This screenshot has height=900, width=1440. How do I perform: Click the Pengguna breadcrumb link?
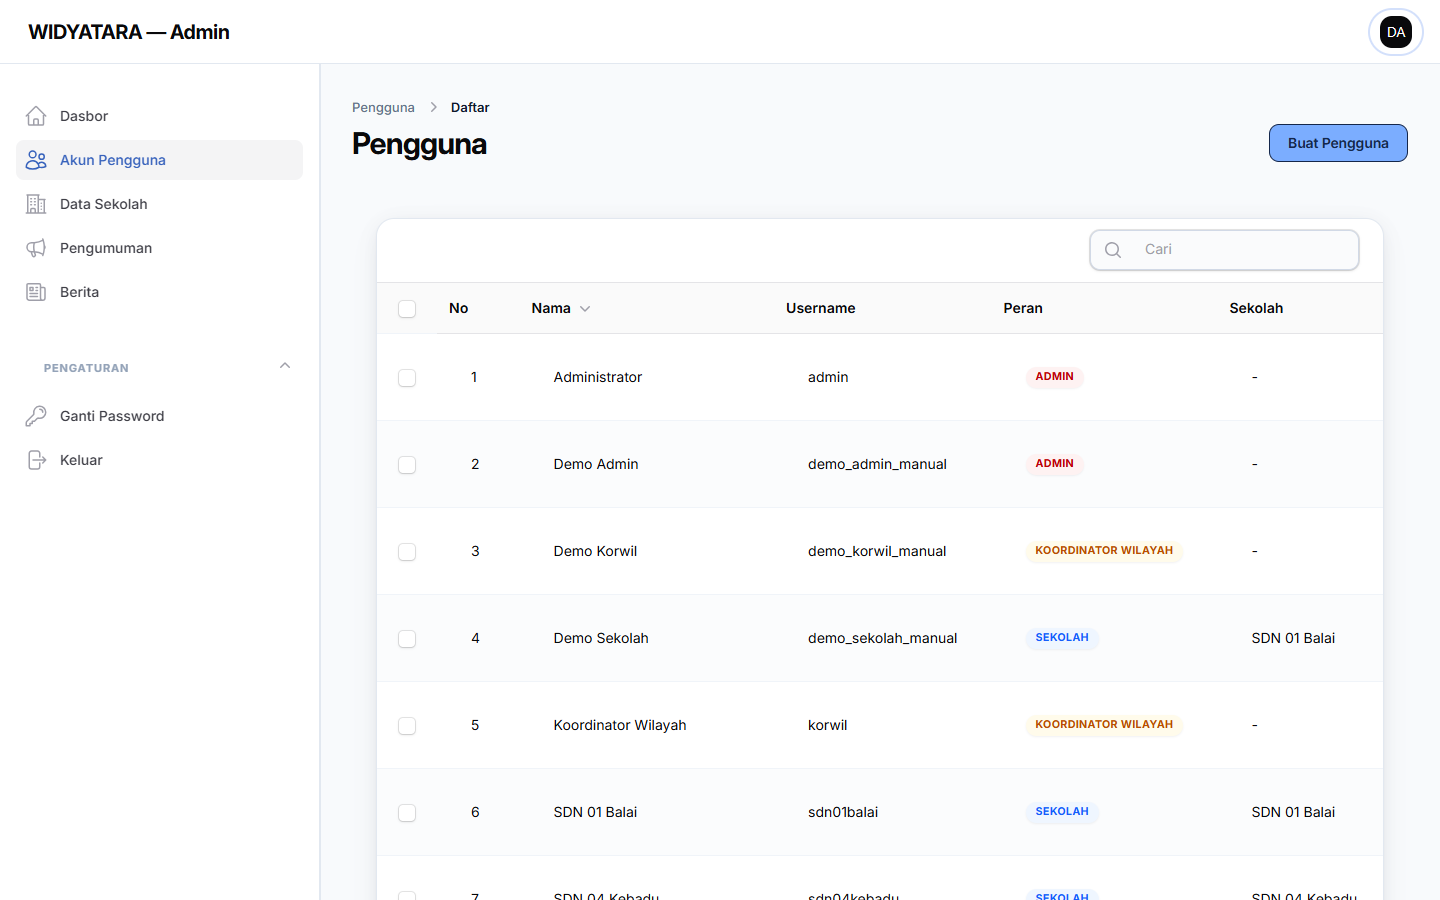tap(383, 107)
